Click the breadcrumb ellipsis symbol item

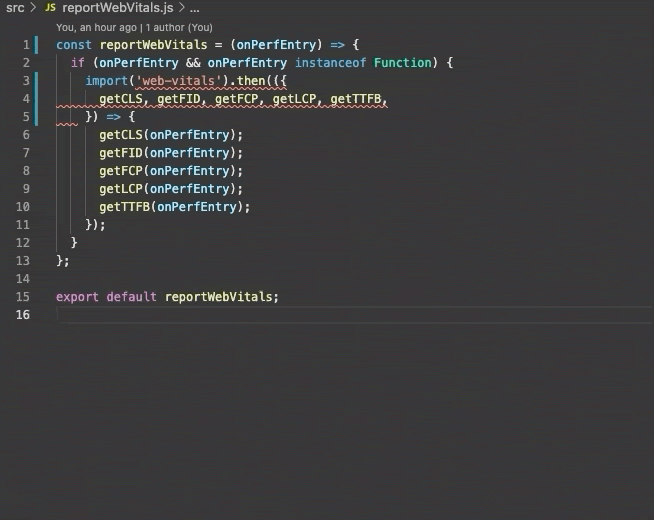194,8
